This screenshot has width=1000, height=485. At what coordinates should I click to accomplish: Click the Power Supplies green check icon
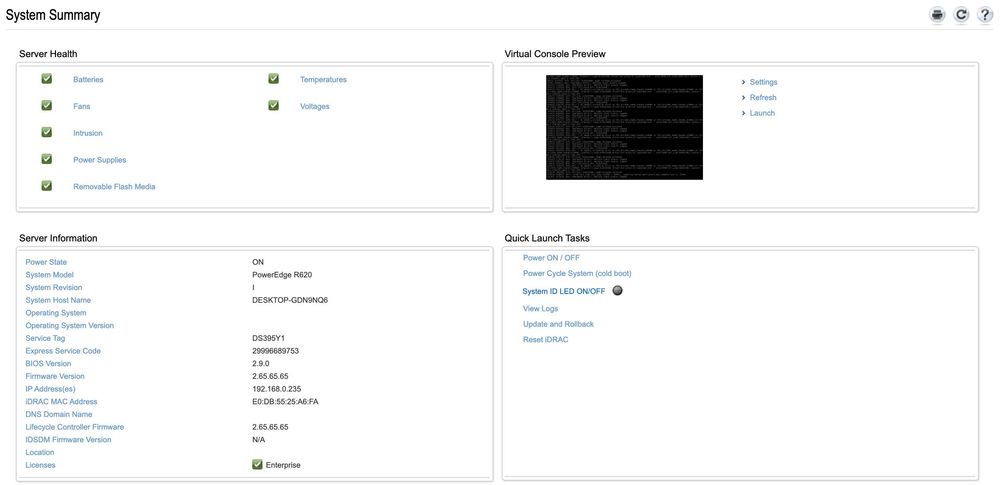[x=47, y=159]
